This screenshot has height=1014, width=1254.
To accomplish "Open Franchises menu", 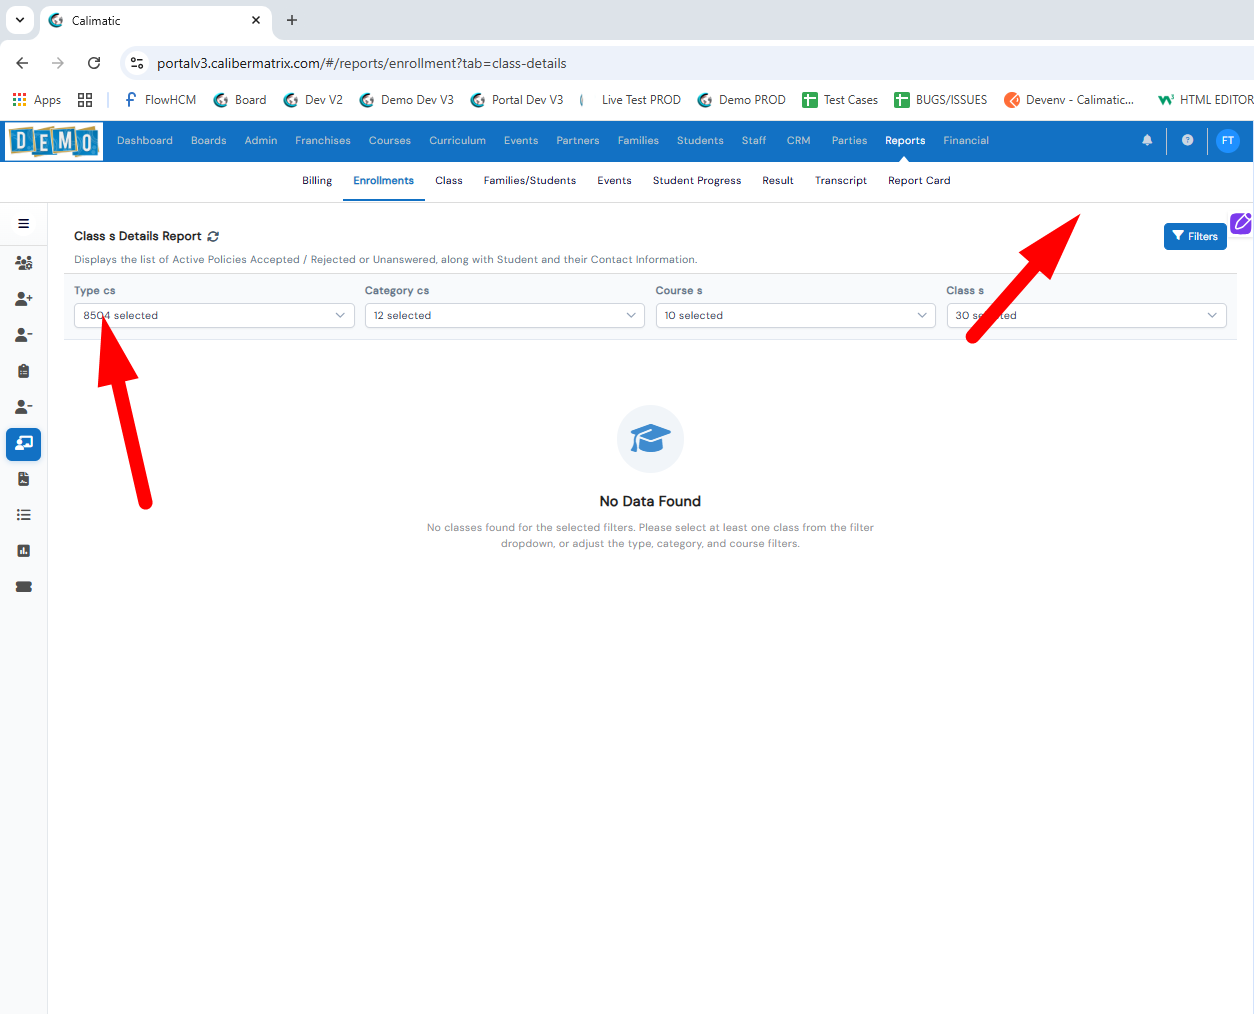I will click(x=323, y=141).
